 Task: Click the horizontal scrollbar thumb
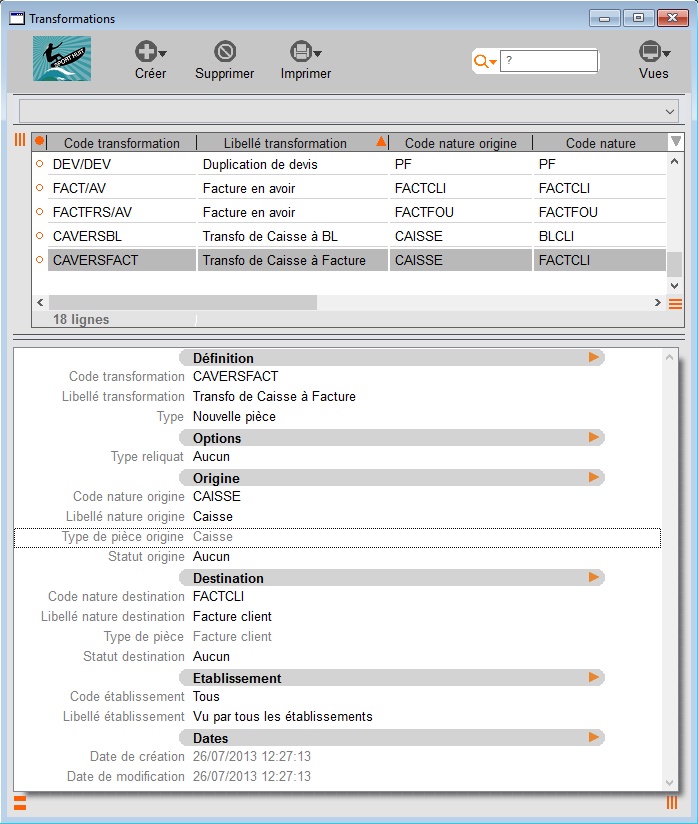pos(183,302)
